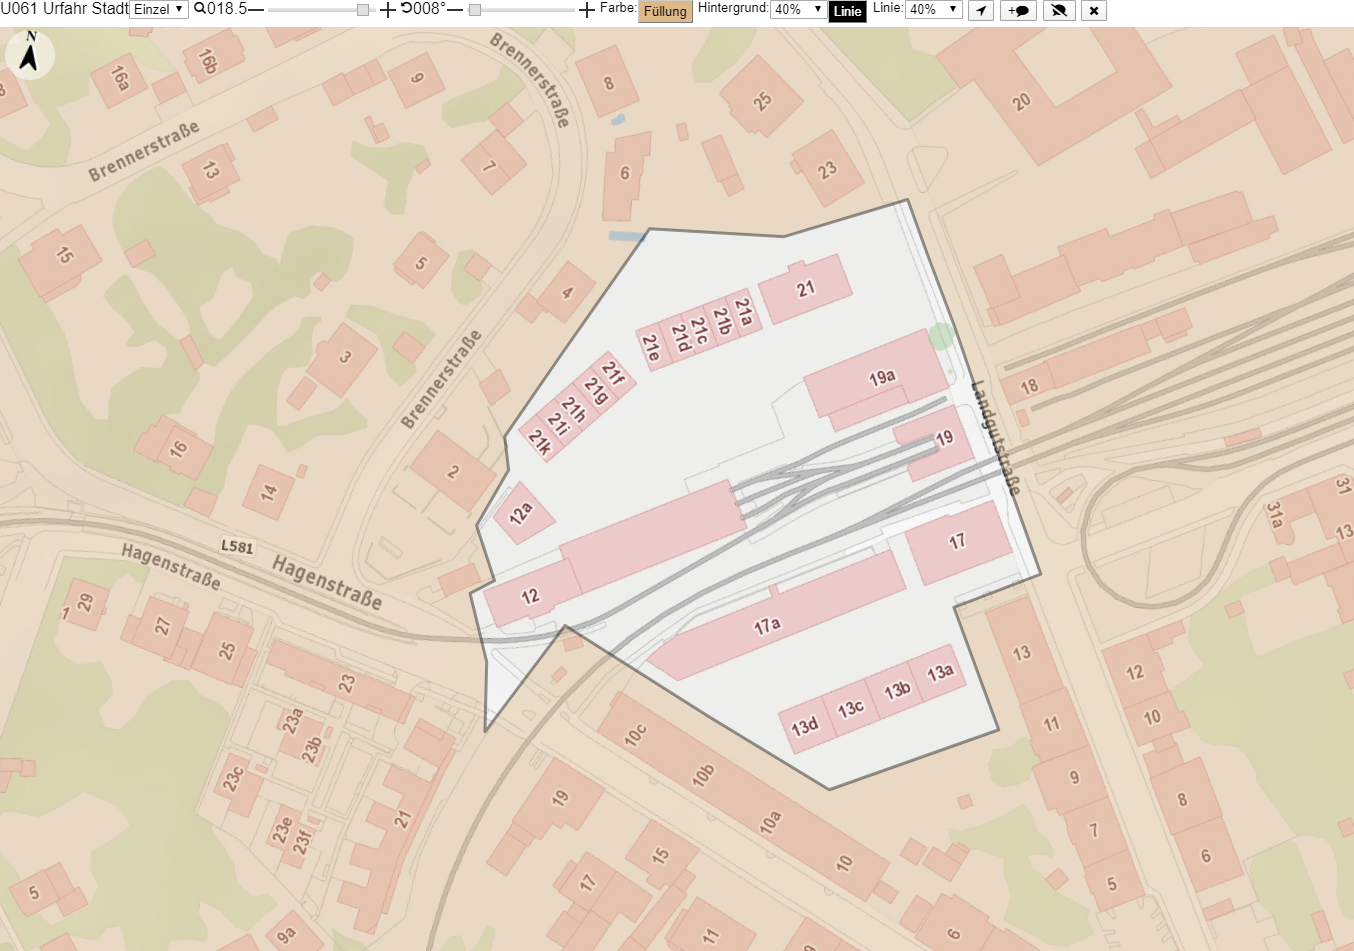
Task: Toggle the crossed-out eye hide icon
Action: coord(1059,10)
